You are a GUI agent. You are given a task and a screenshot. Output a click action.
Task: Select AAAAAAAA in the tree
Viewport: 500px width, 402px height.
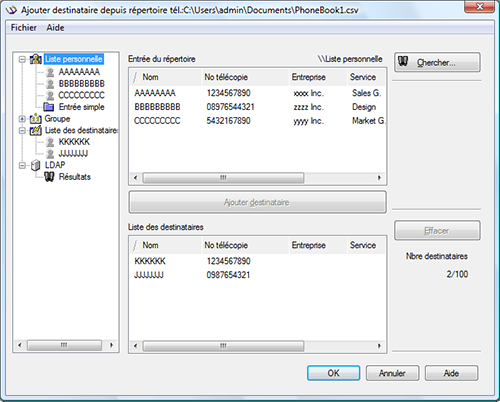pos(79,72)
